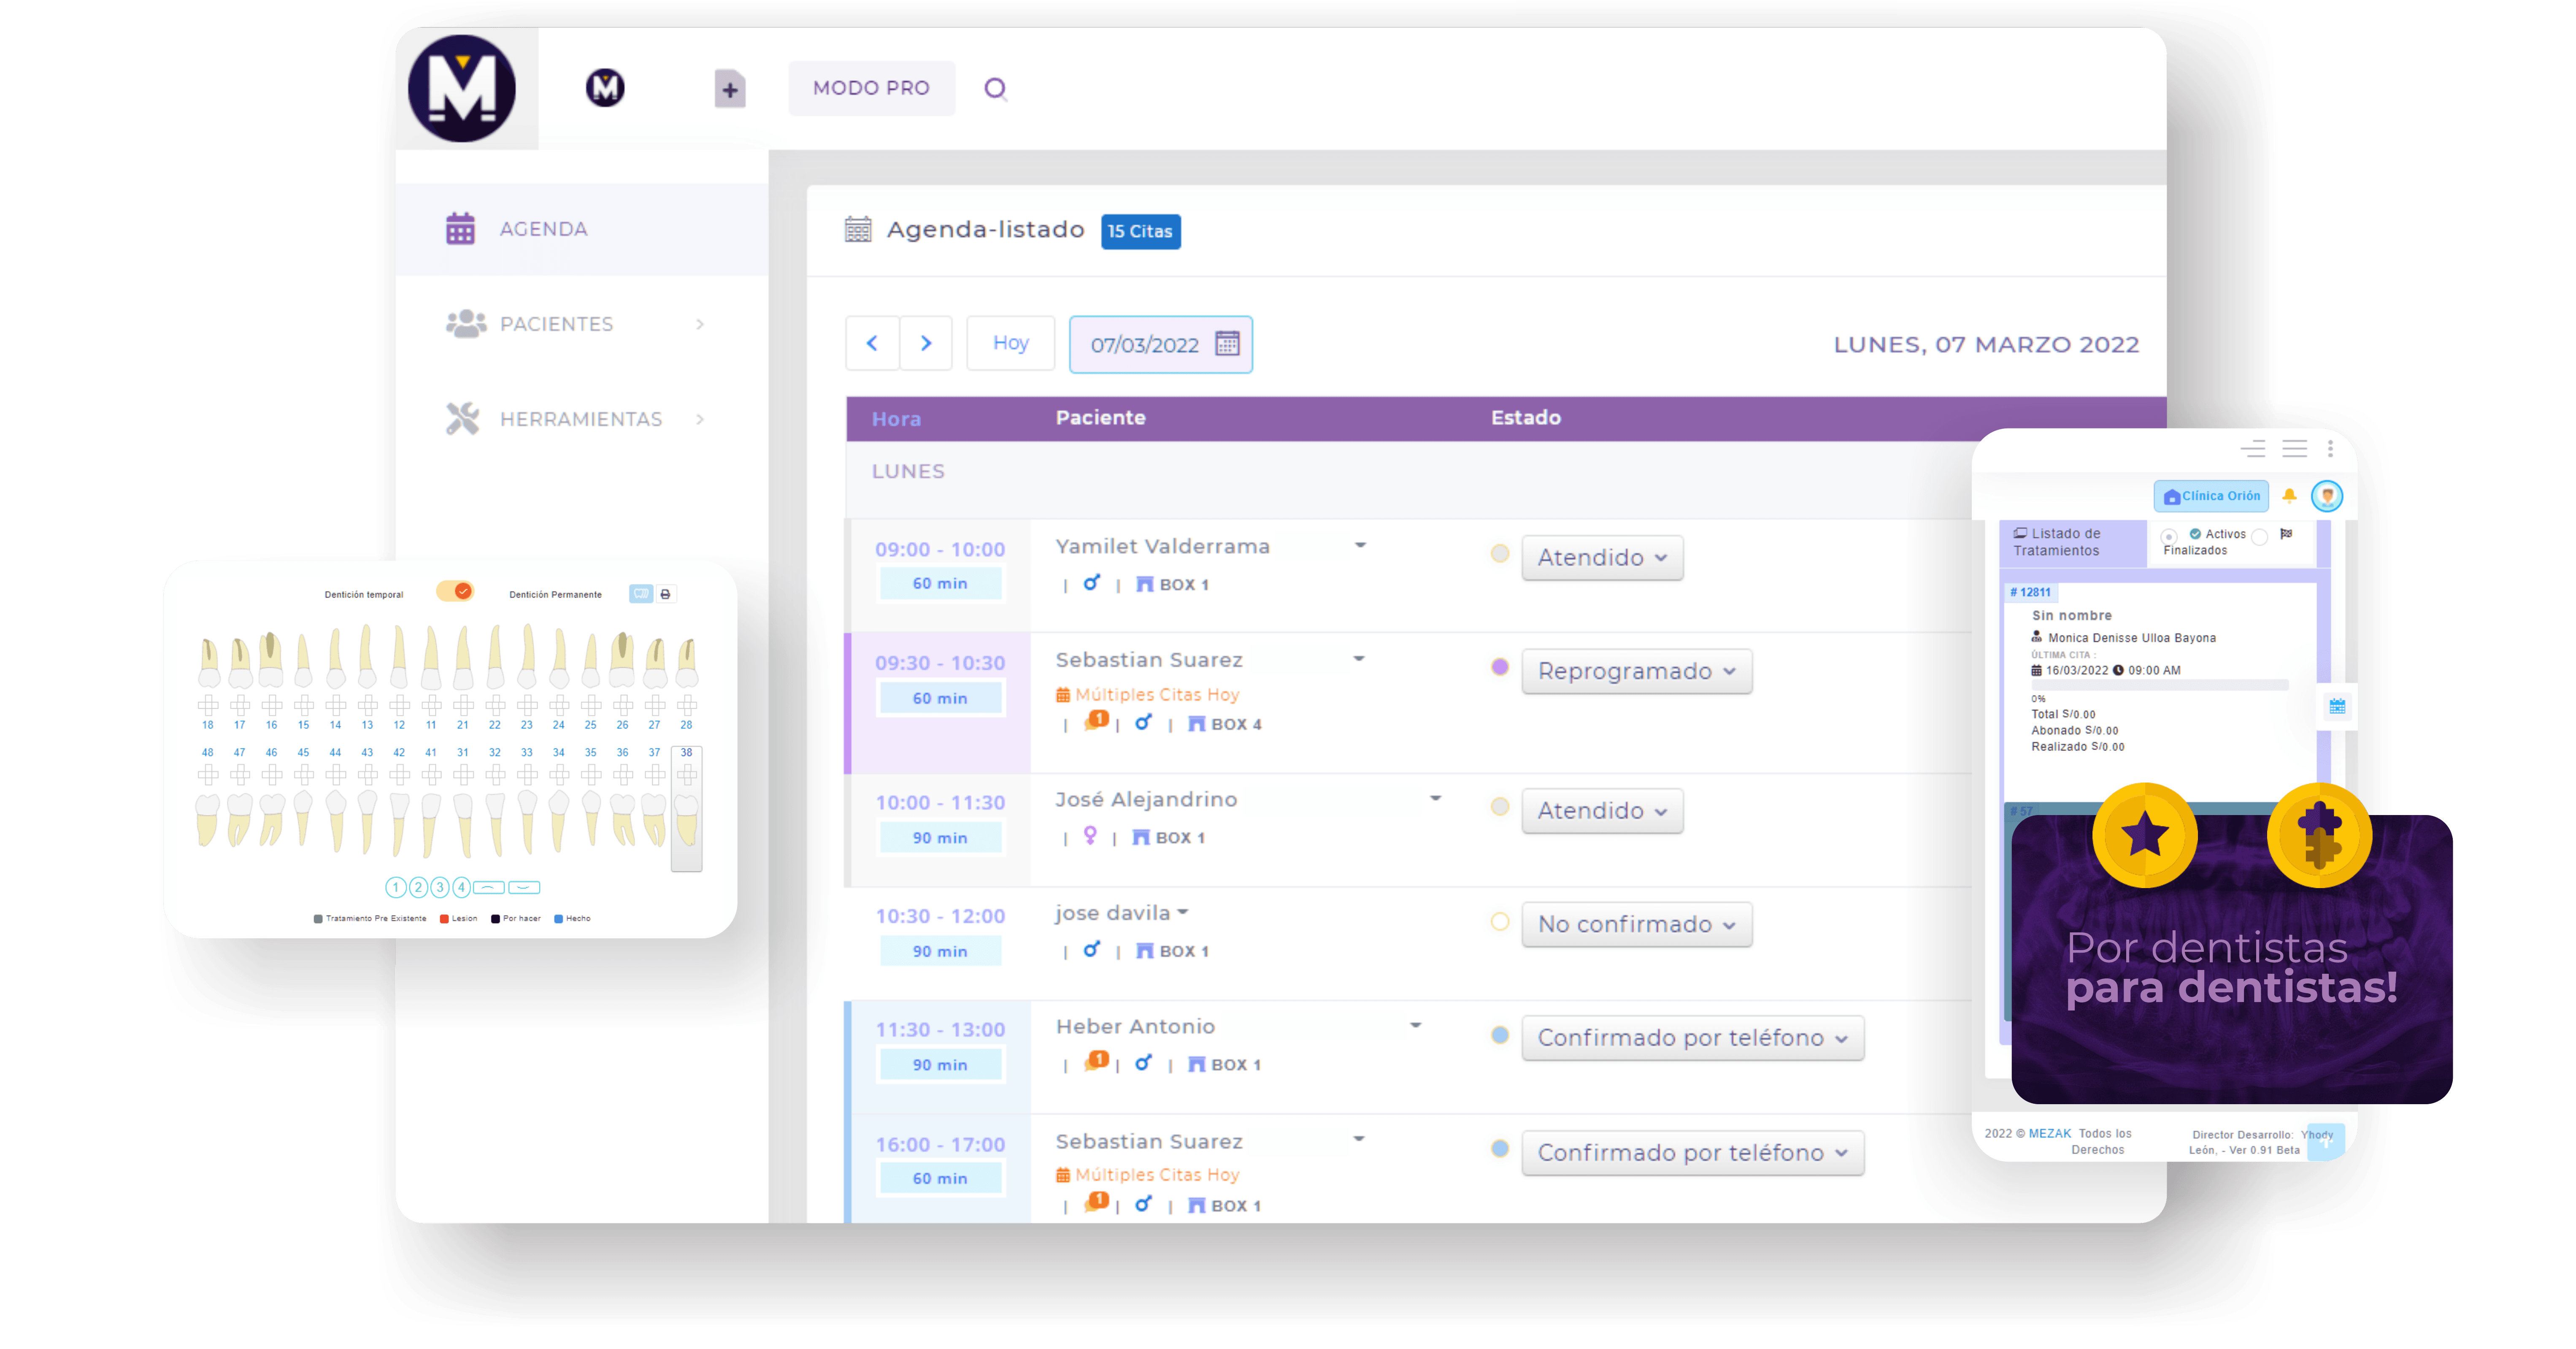Open Atendido status dropdown for José Alejandrino

[1602, 810]
